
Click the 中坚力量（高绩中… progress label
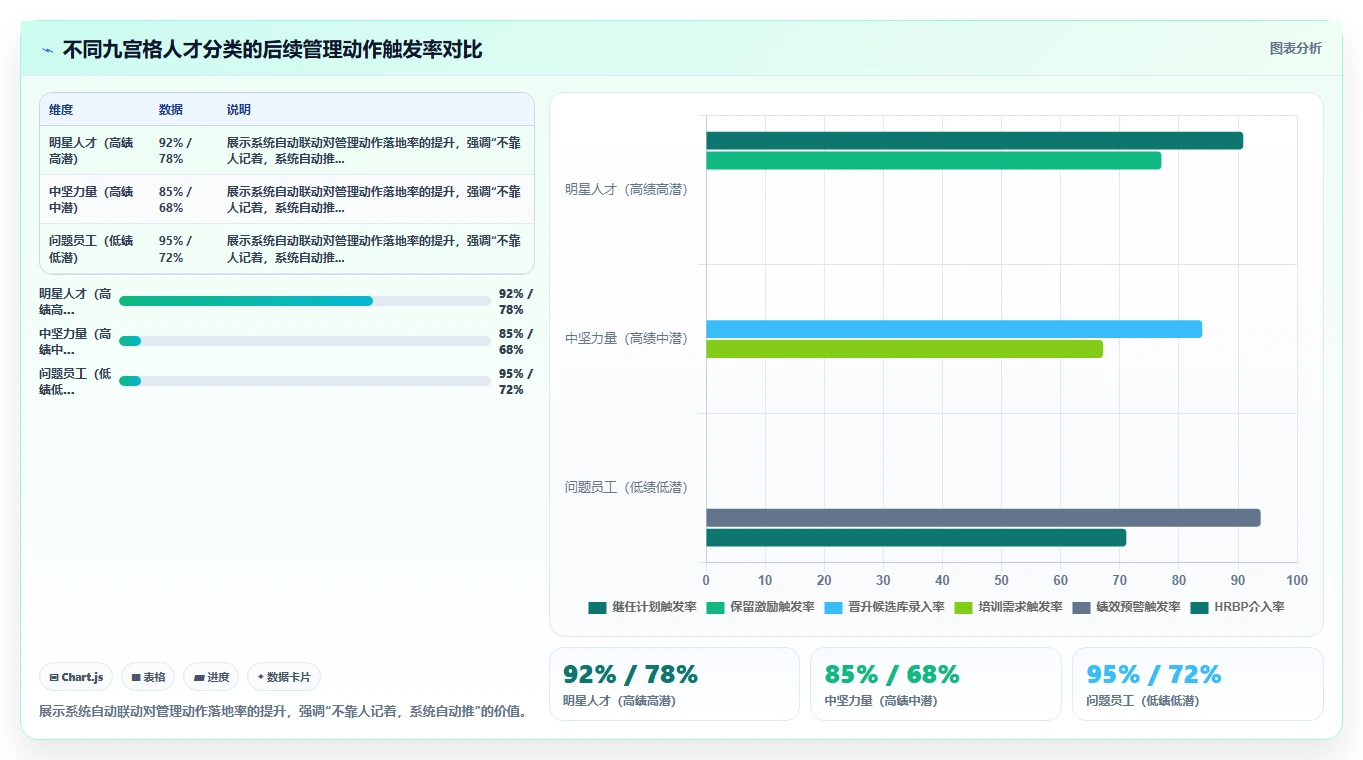(x=75, y=341)
